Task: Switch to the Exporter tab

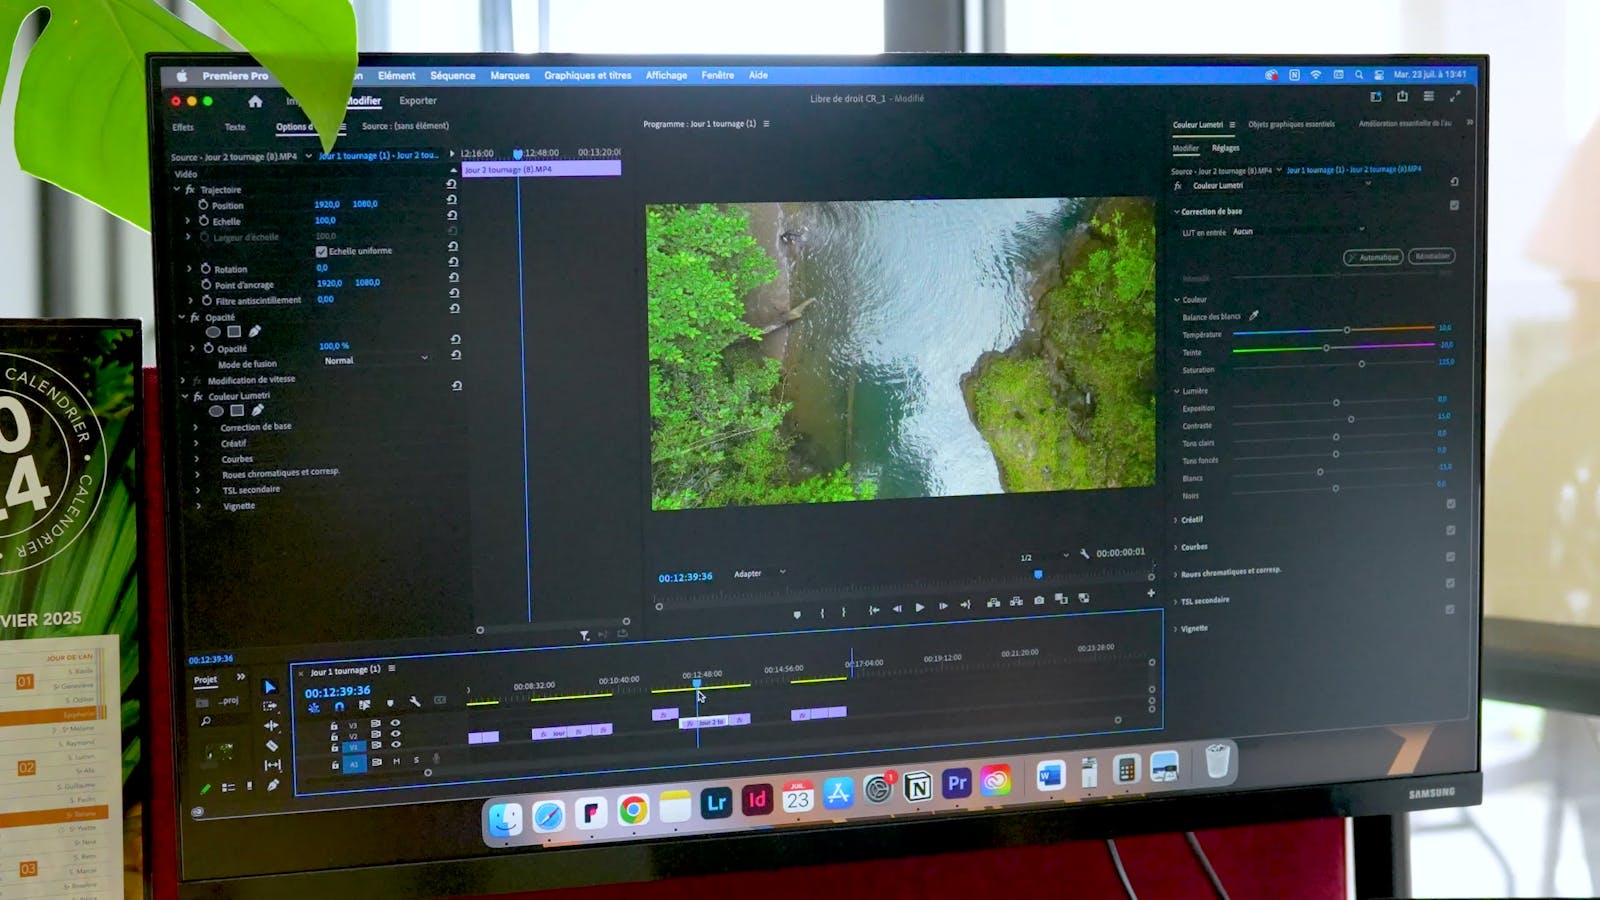Action: 418,100
